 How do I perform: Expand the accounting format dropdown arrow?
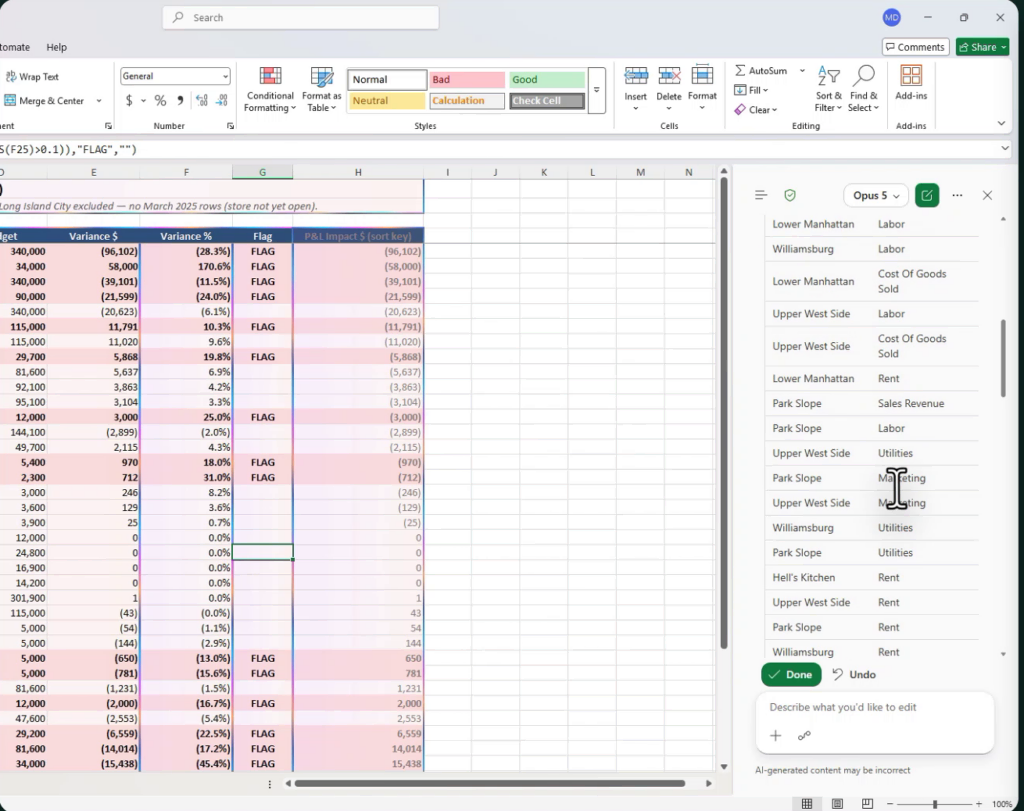point(143,101)
